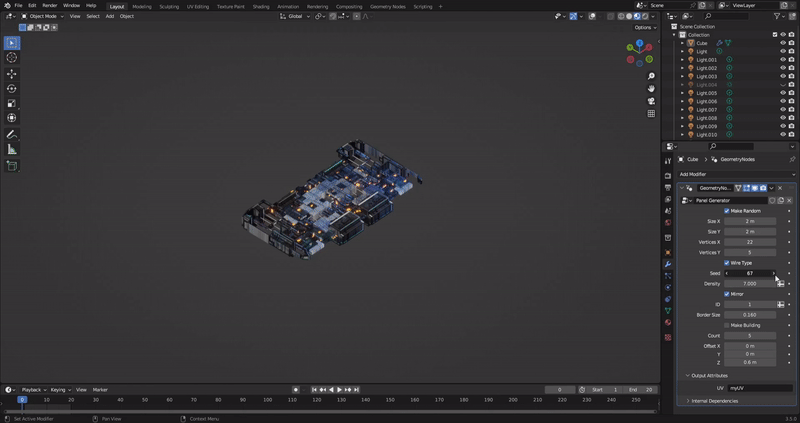
Task: Click the timeline End frame field
Action: click(640, 390)
